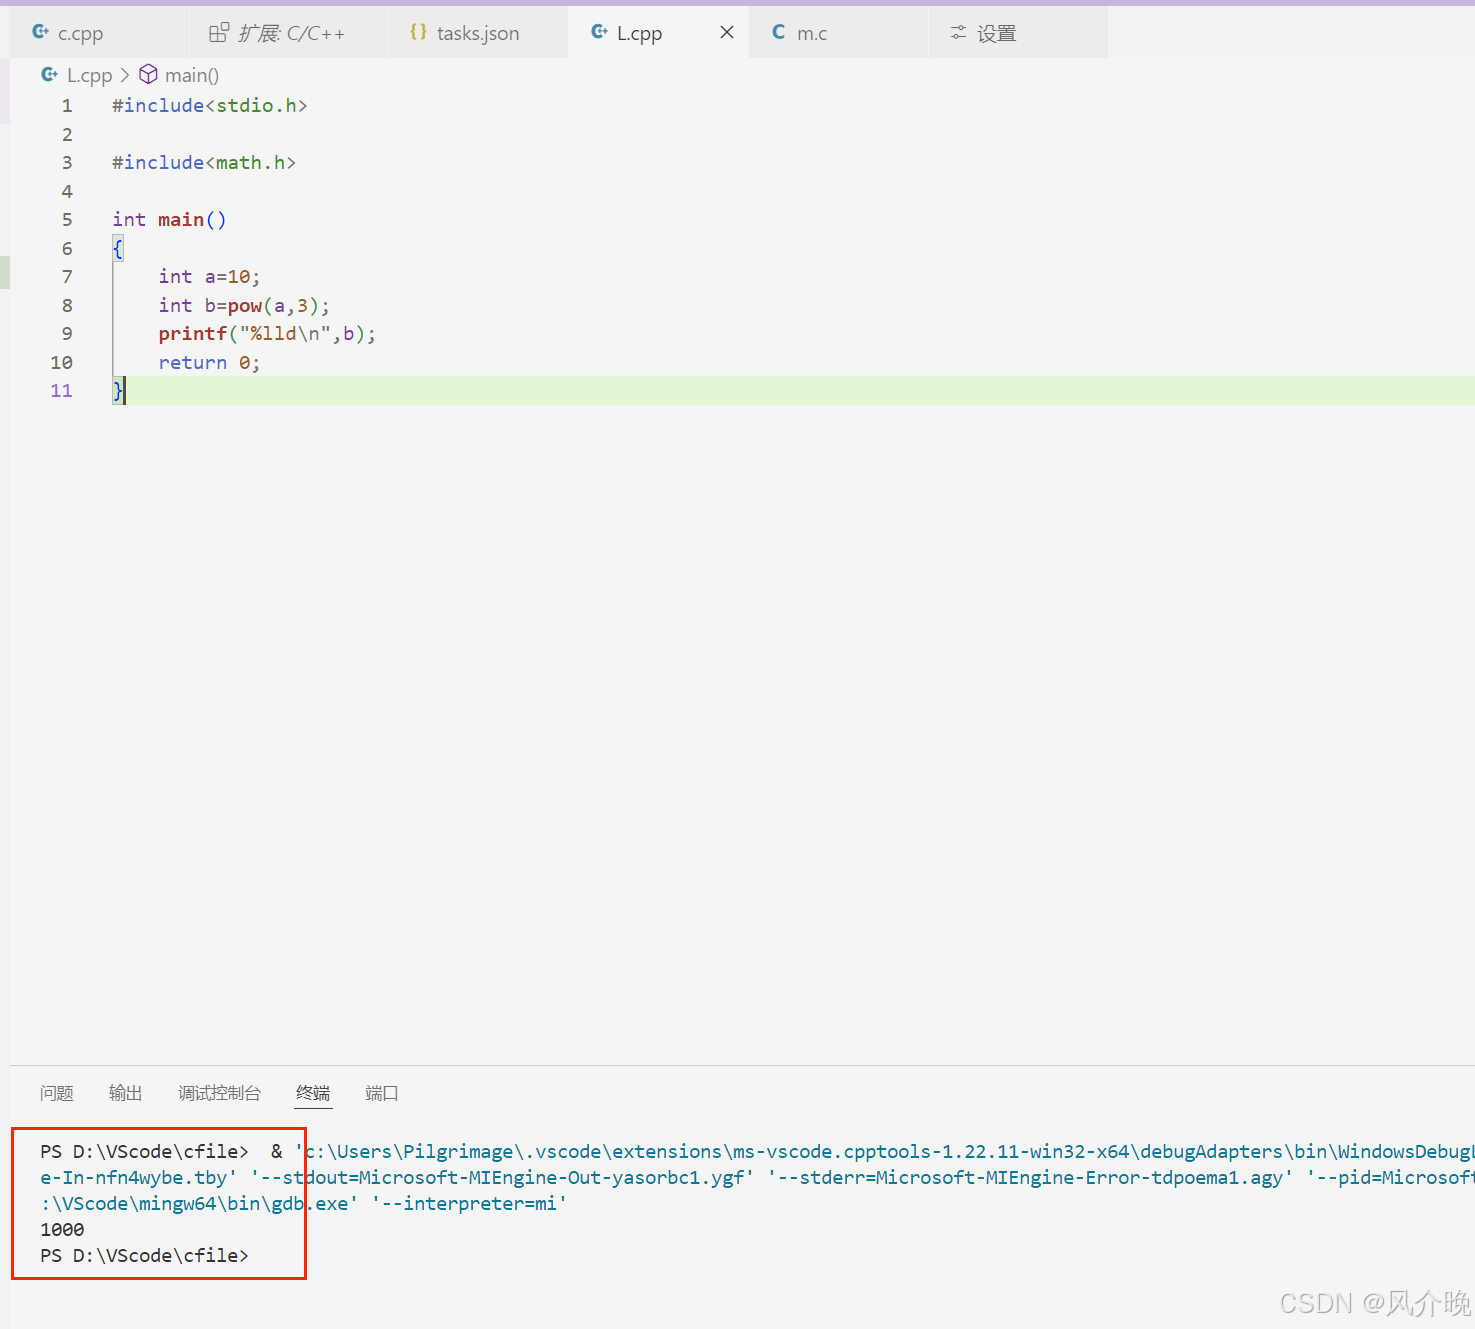Open the L.cpp breadcrumb item list
The image size is (1475, 1329).
coord(90,74)
